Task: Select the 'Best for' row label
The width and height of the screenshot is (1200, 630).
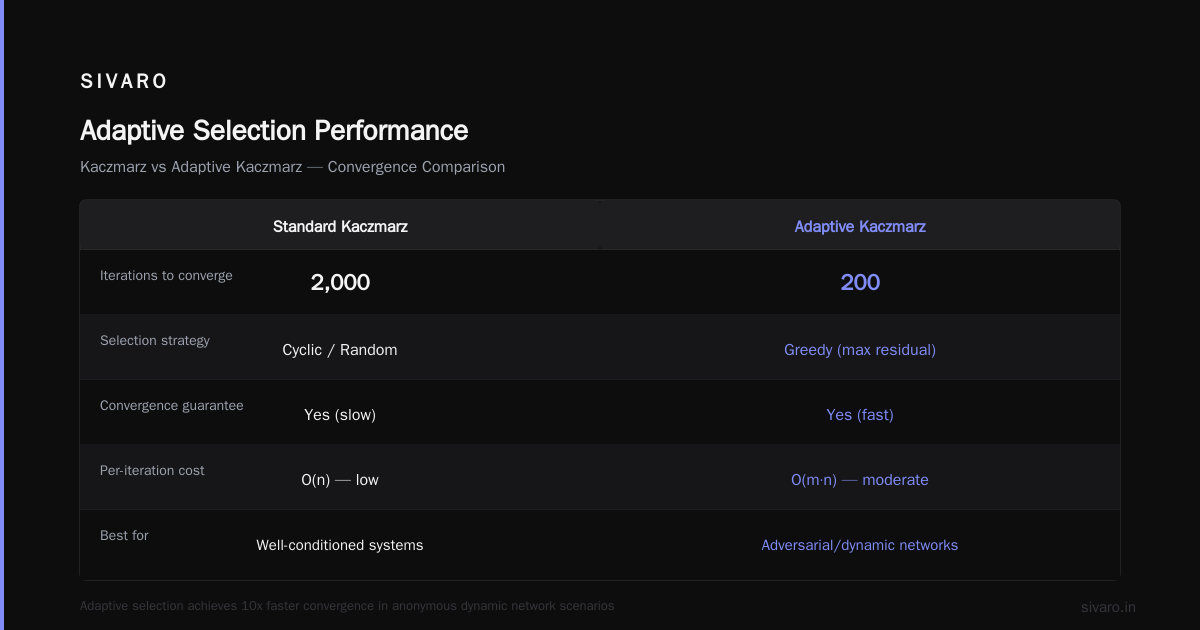Action: pos(124,535)
